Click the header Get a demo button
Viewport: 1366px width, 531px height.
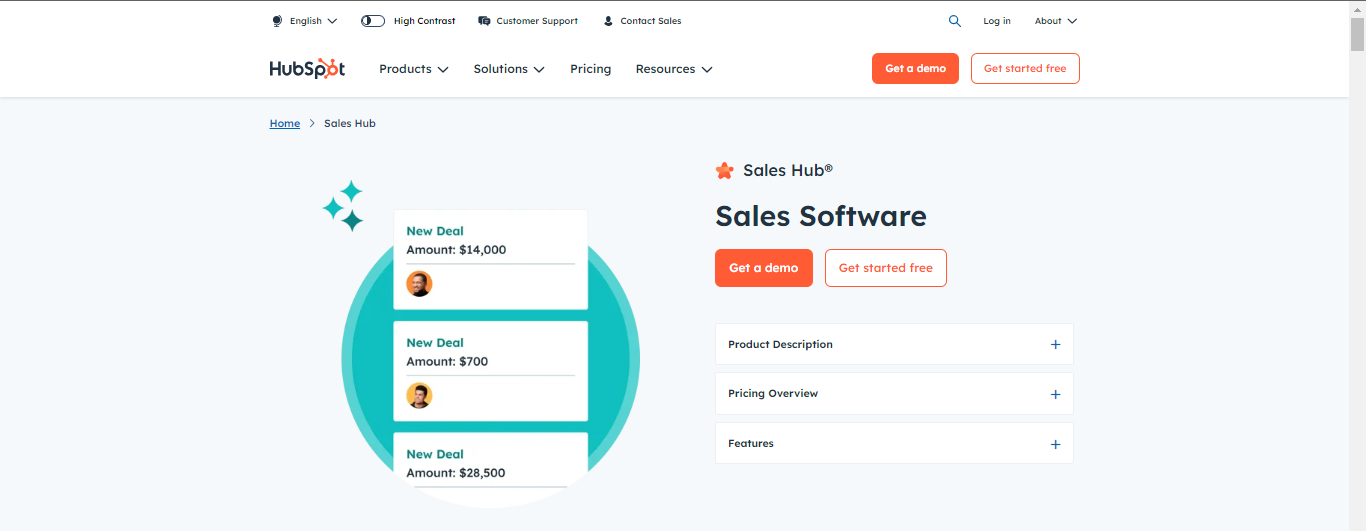point(915,68)
